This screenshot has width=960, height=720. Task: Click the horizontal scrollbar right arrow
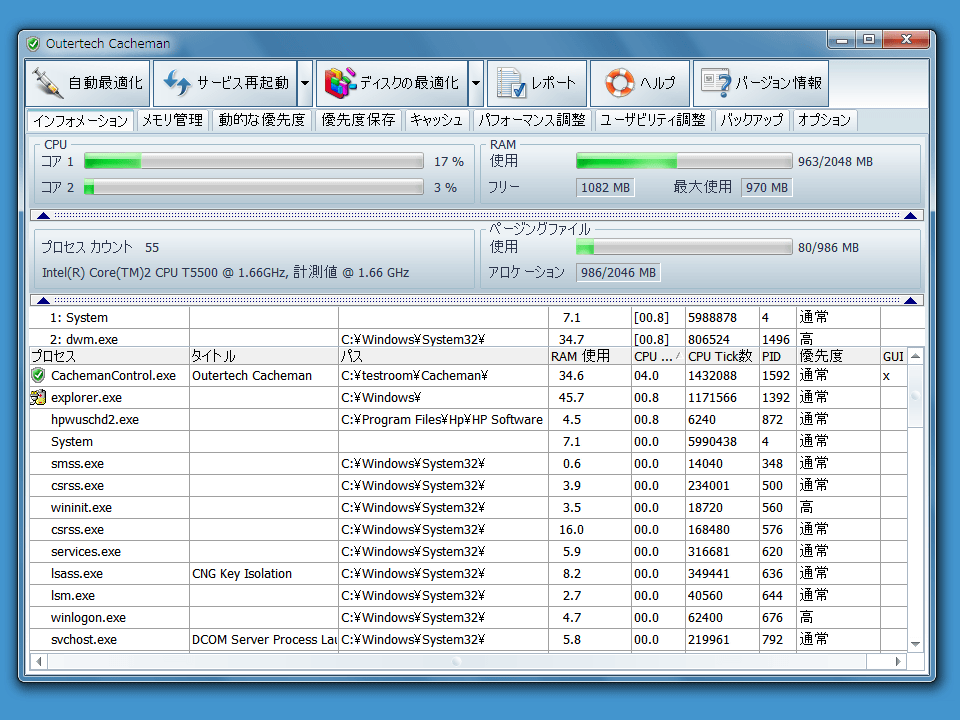tap(898, 661)
